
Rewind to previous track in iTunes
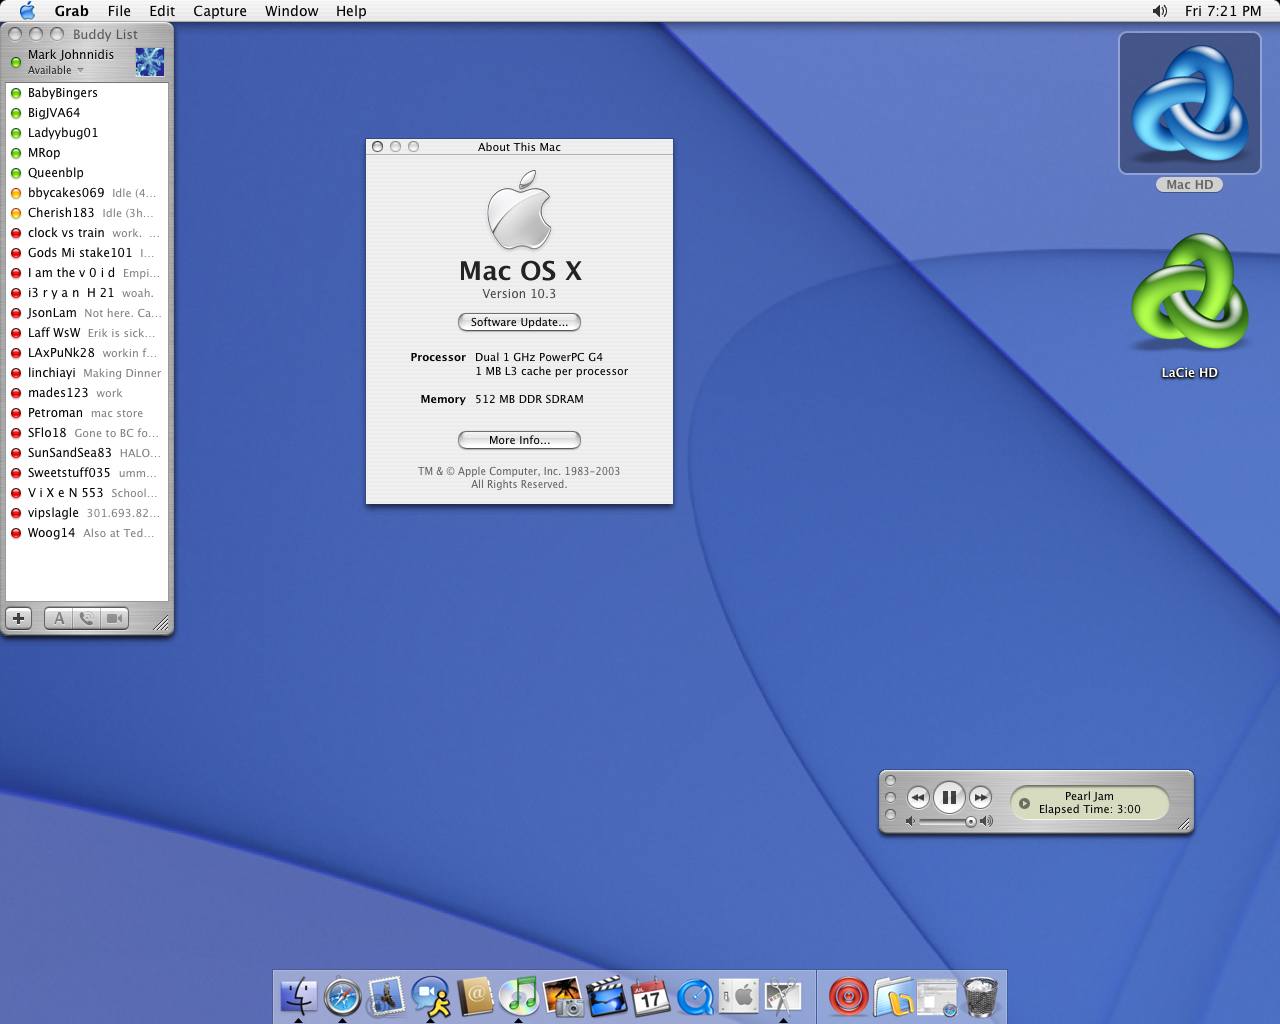[918, 797]
